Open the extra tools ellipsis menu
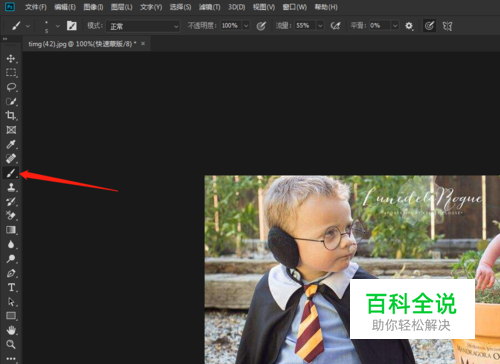The width and height of the screenshot is (500, 364). click(11, 359)
